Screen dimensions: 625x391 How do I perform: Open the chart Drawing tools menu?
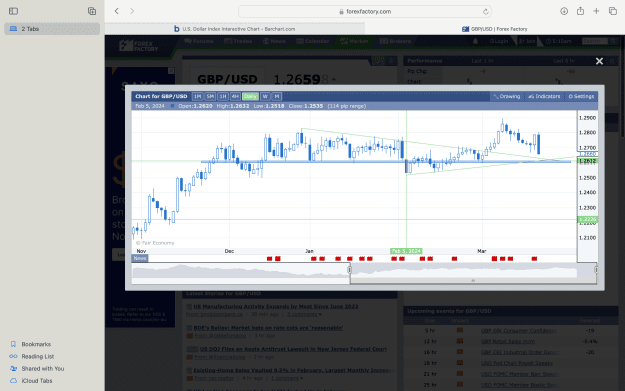(x=507, y=96)
